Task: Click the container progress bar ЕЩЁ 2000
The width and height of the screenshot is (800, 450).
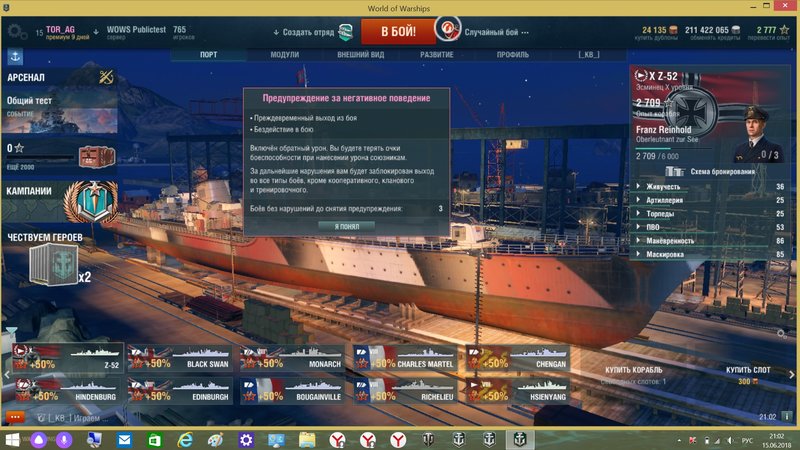Action: tap(39, 160)
